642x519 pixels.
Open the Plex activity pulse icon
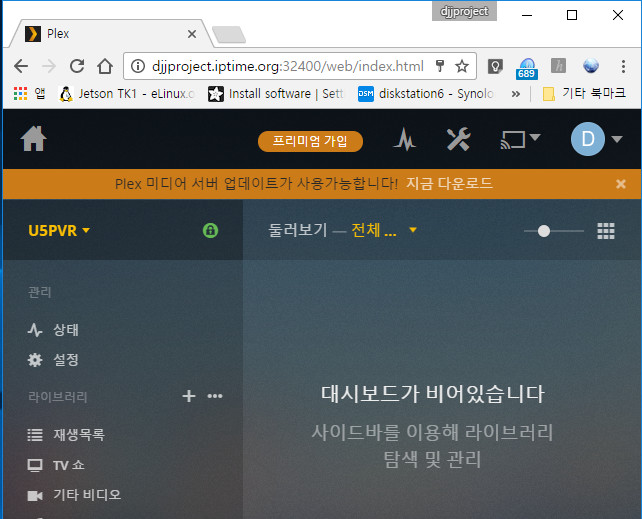[405, 139]
